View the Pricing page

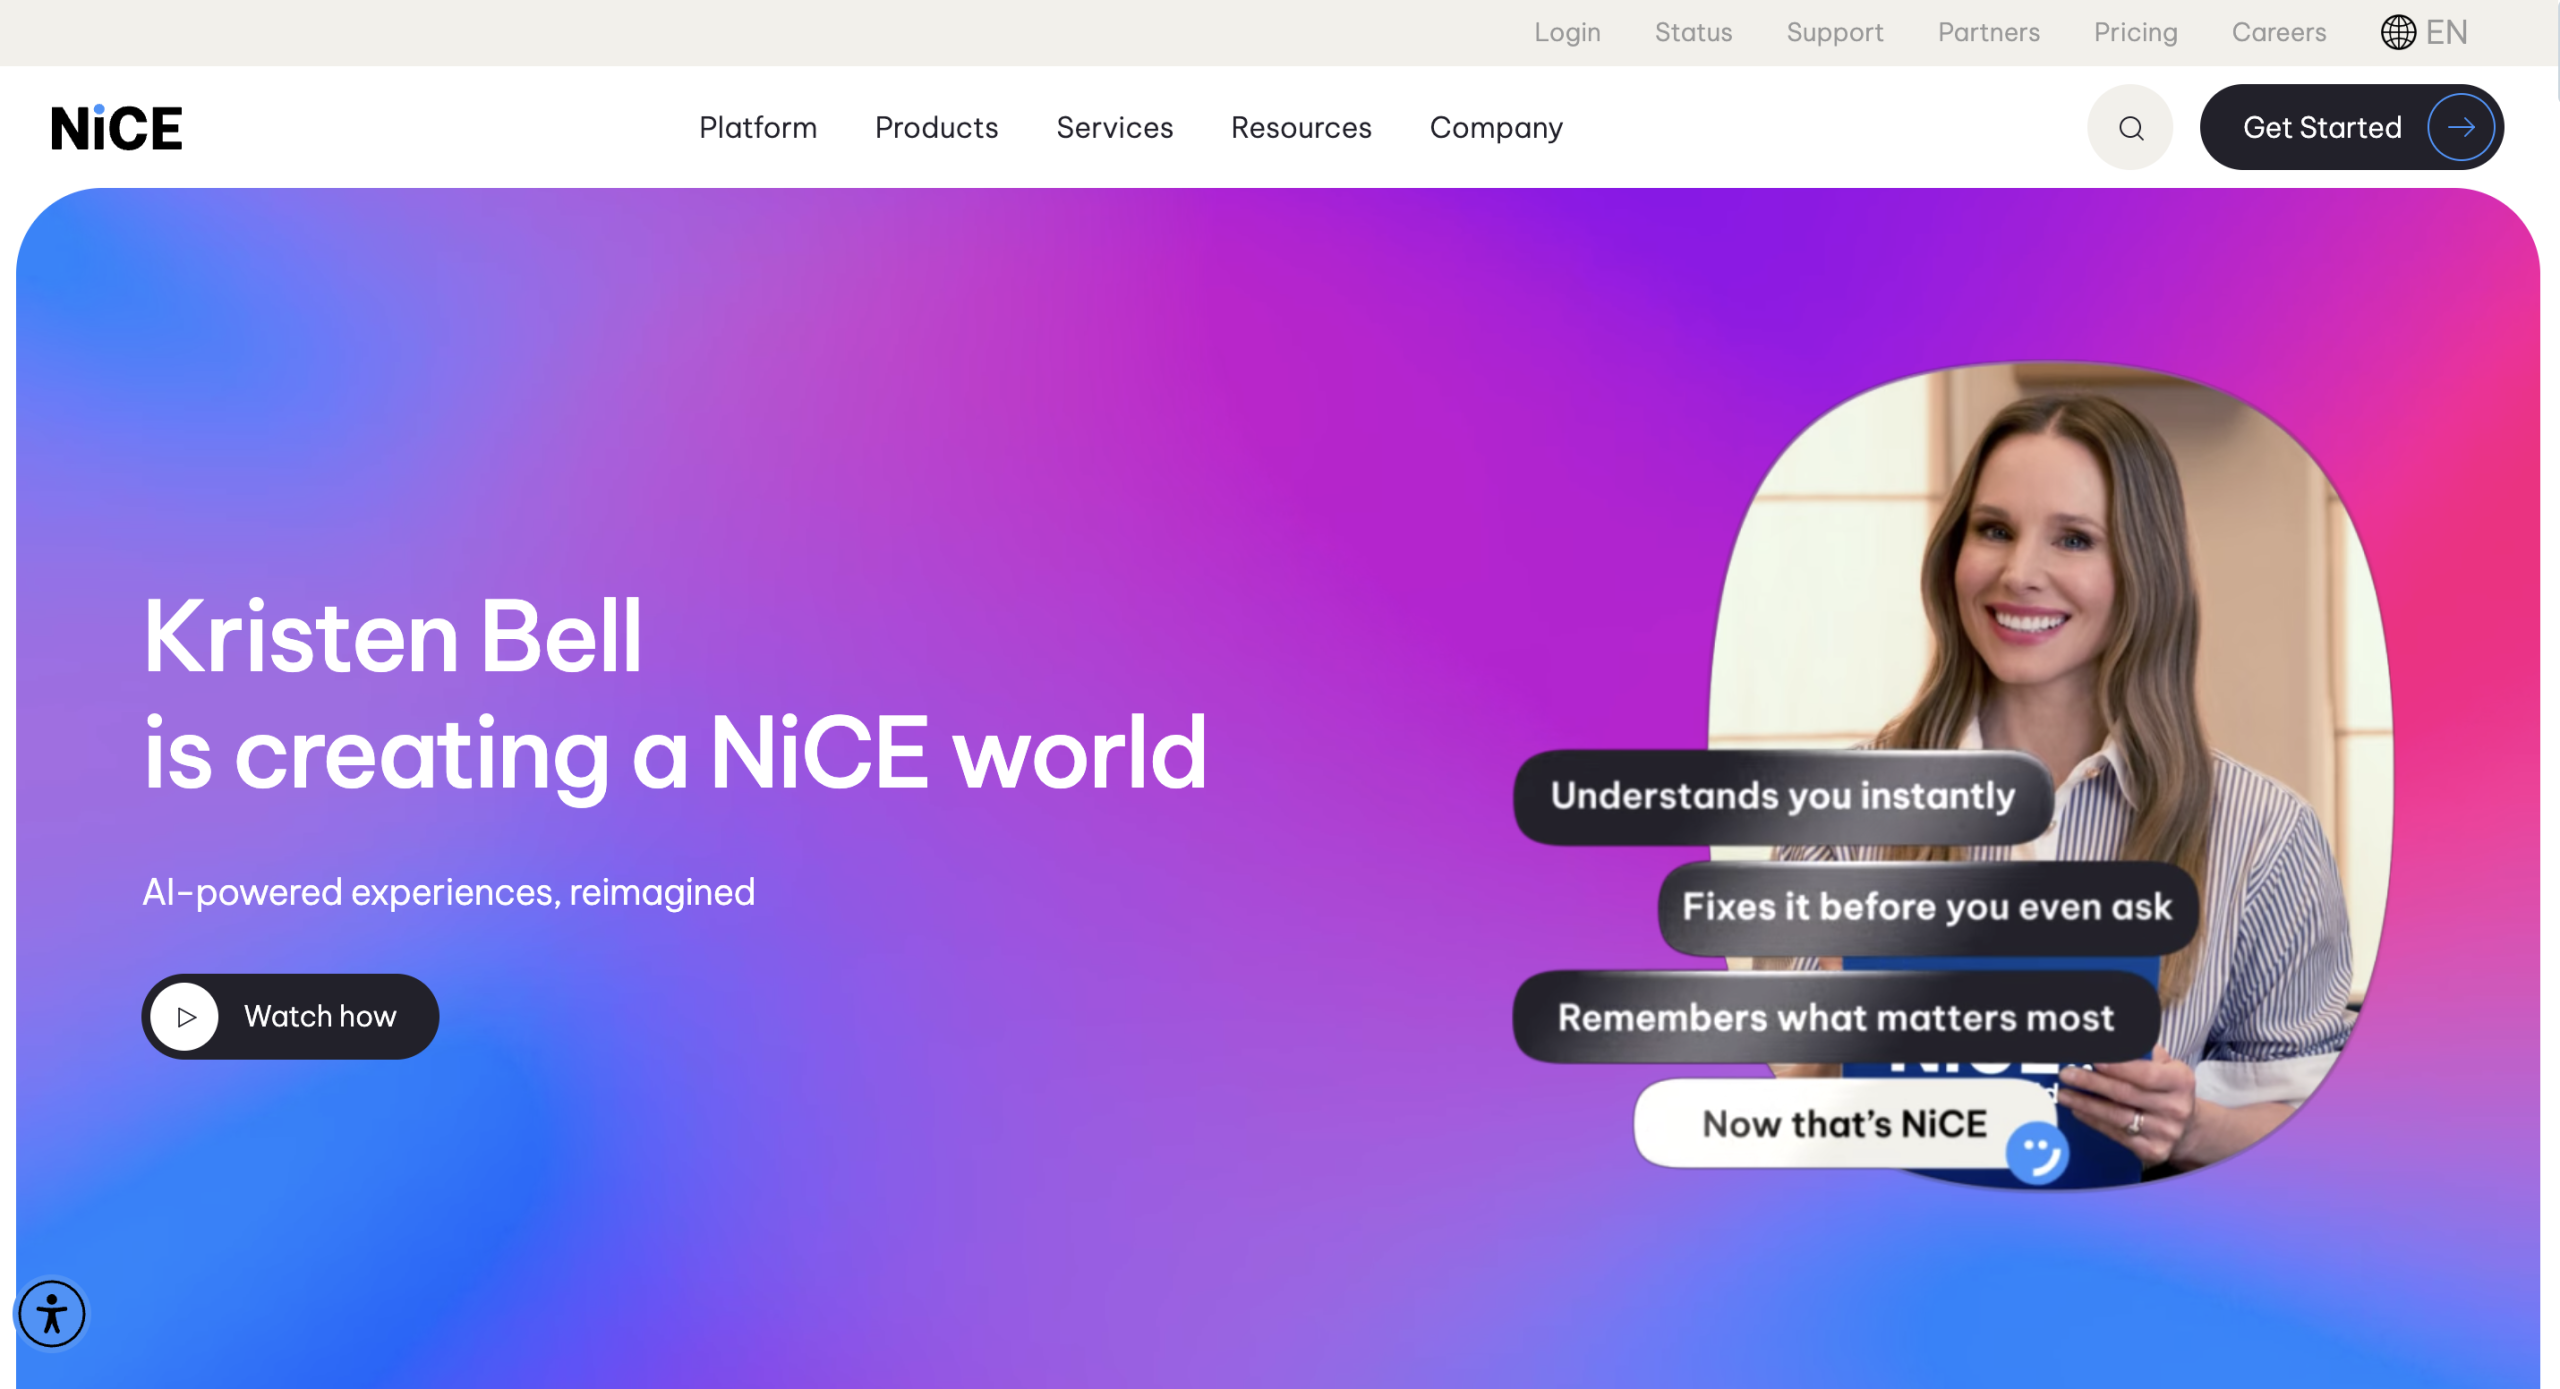tap(2136, 32)
